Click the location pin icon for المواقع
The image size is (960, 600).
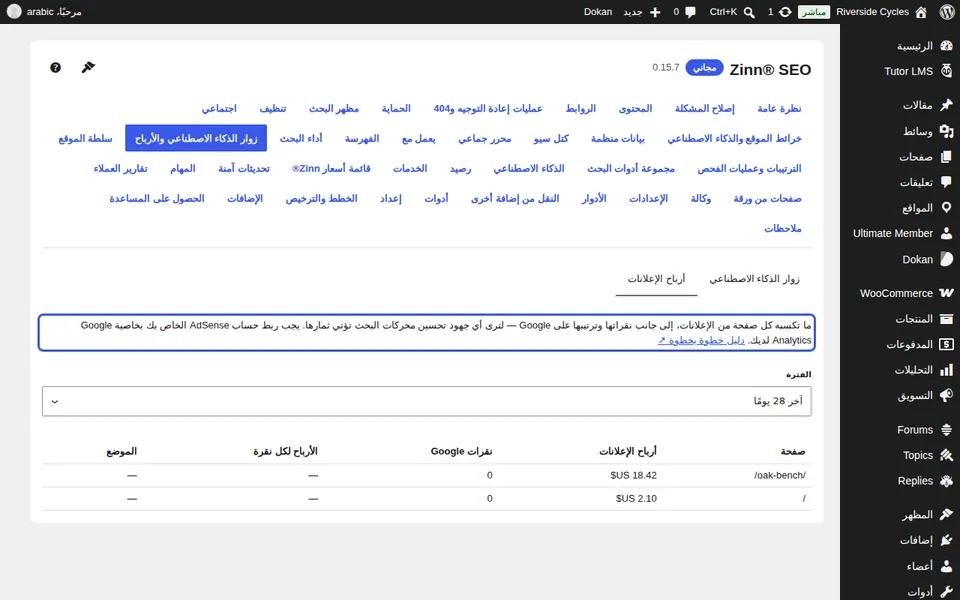click(x=946, y=208)
